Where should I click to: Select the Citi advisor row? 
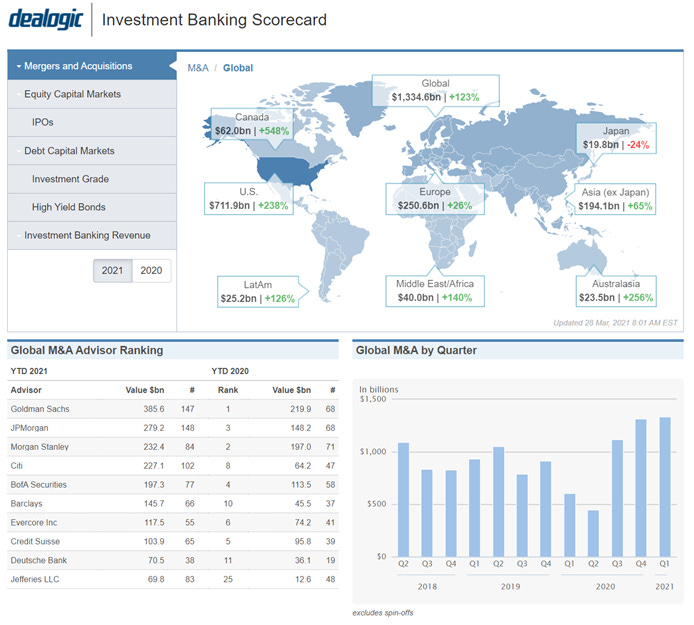point(173,466)
